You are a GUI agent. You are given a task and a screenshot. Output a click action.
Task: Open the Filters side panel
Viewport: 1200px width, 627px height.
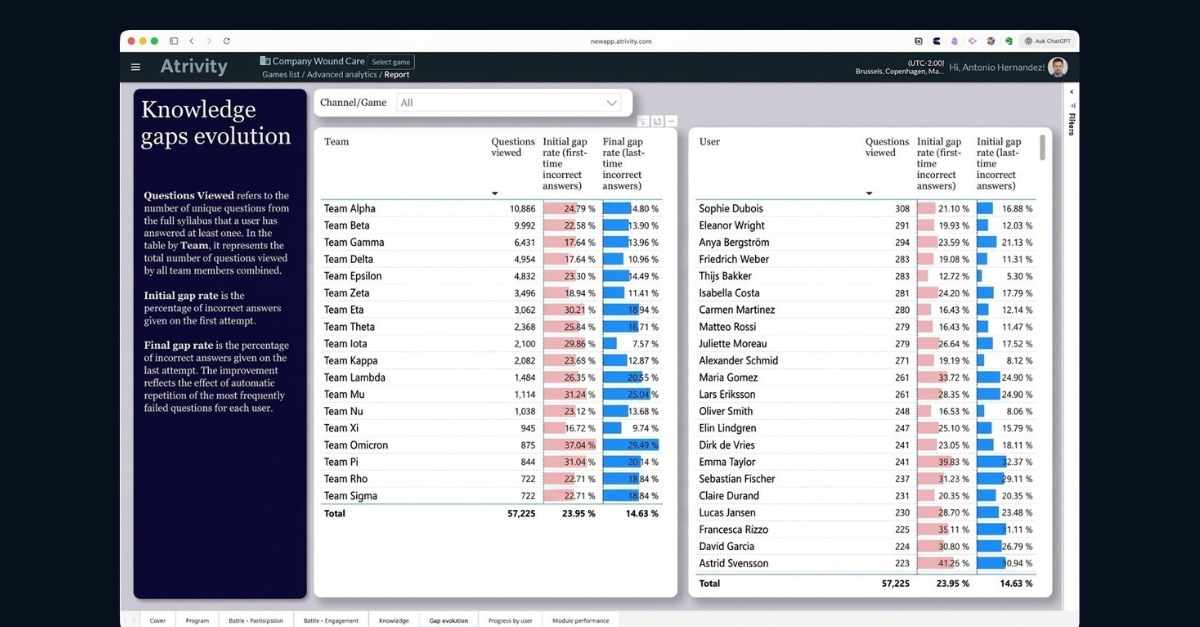point(1071,124)
